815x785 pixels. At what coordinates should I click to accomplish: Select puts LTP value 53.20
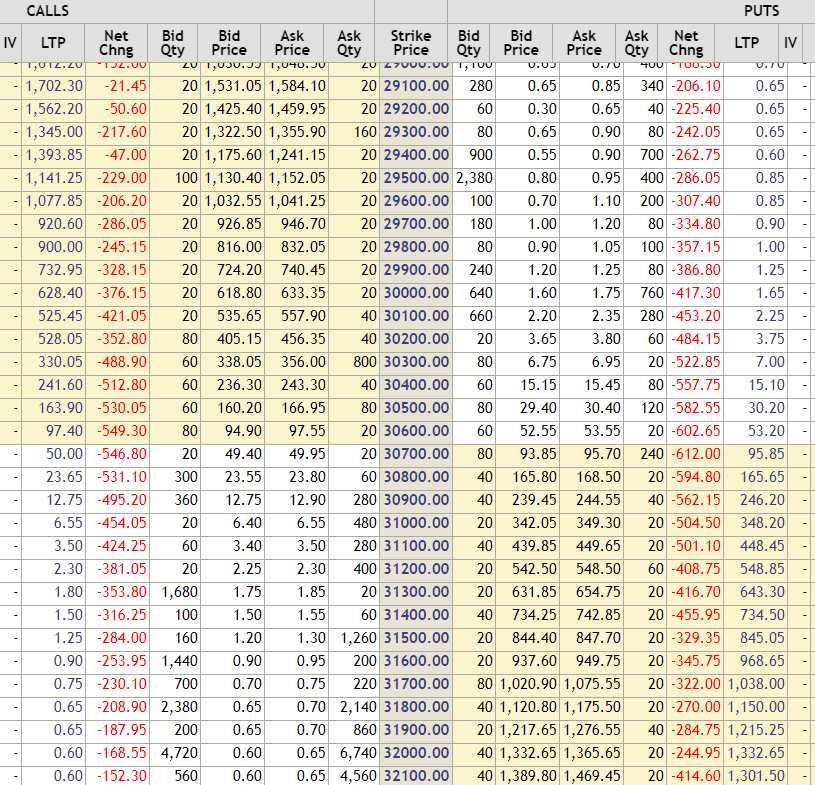tap(766, 431)
